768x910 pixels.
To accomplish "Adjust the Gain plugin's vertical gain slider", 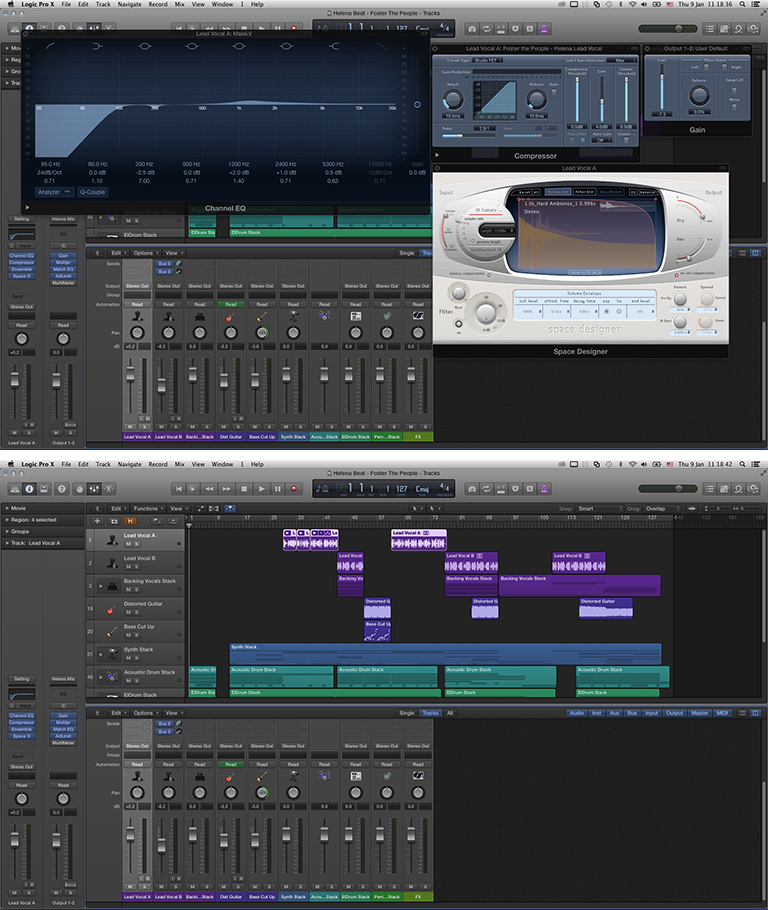I will click(x=661, y=87).
